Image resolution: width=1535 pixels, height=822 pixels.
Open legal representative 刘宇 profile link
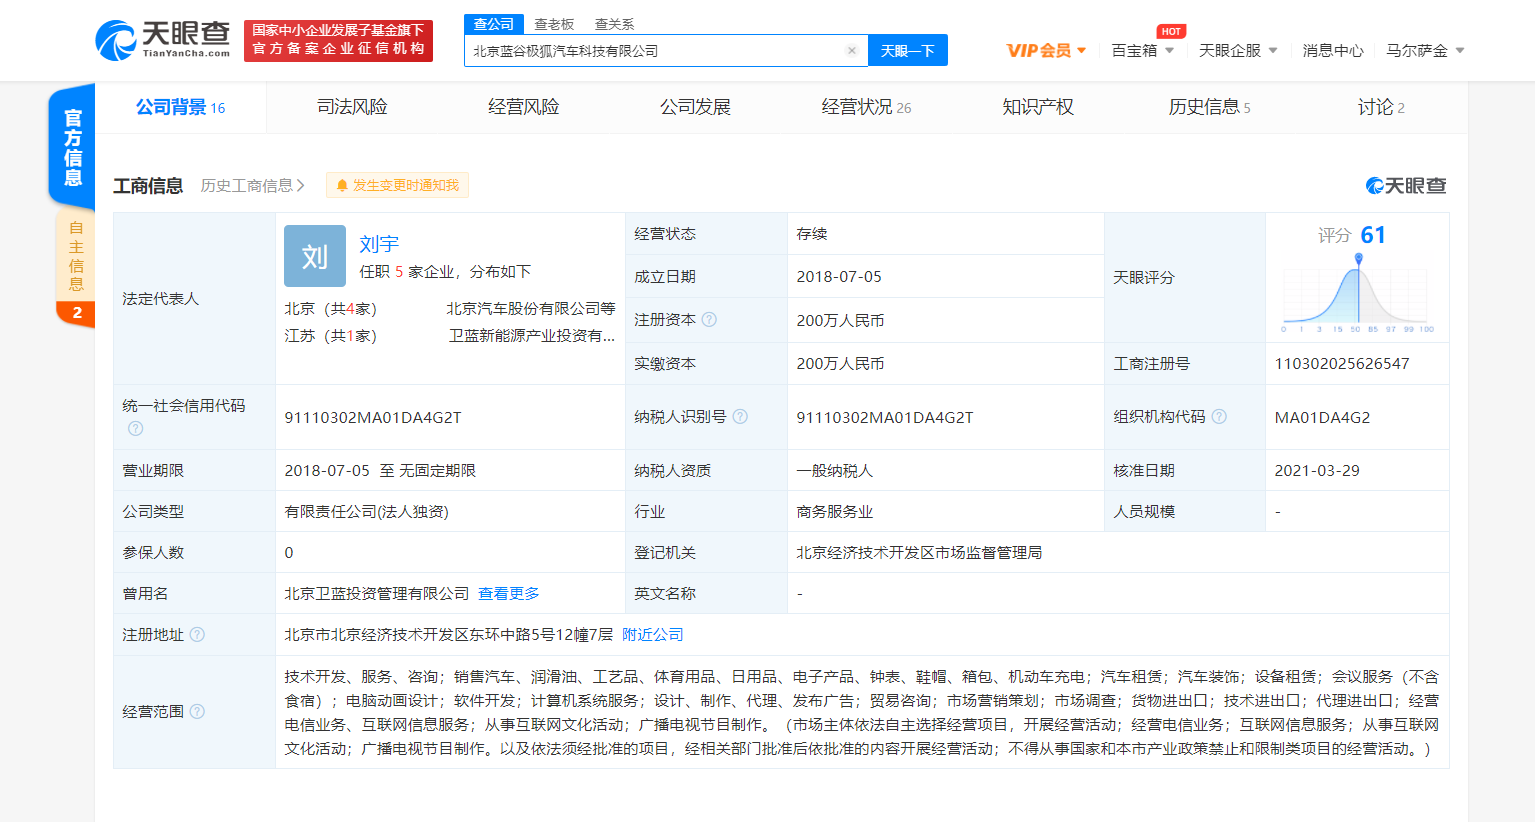click(x=379, y=244)
